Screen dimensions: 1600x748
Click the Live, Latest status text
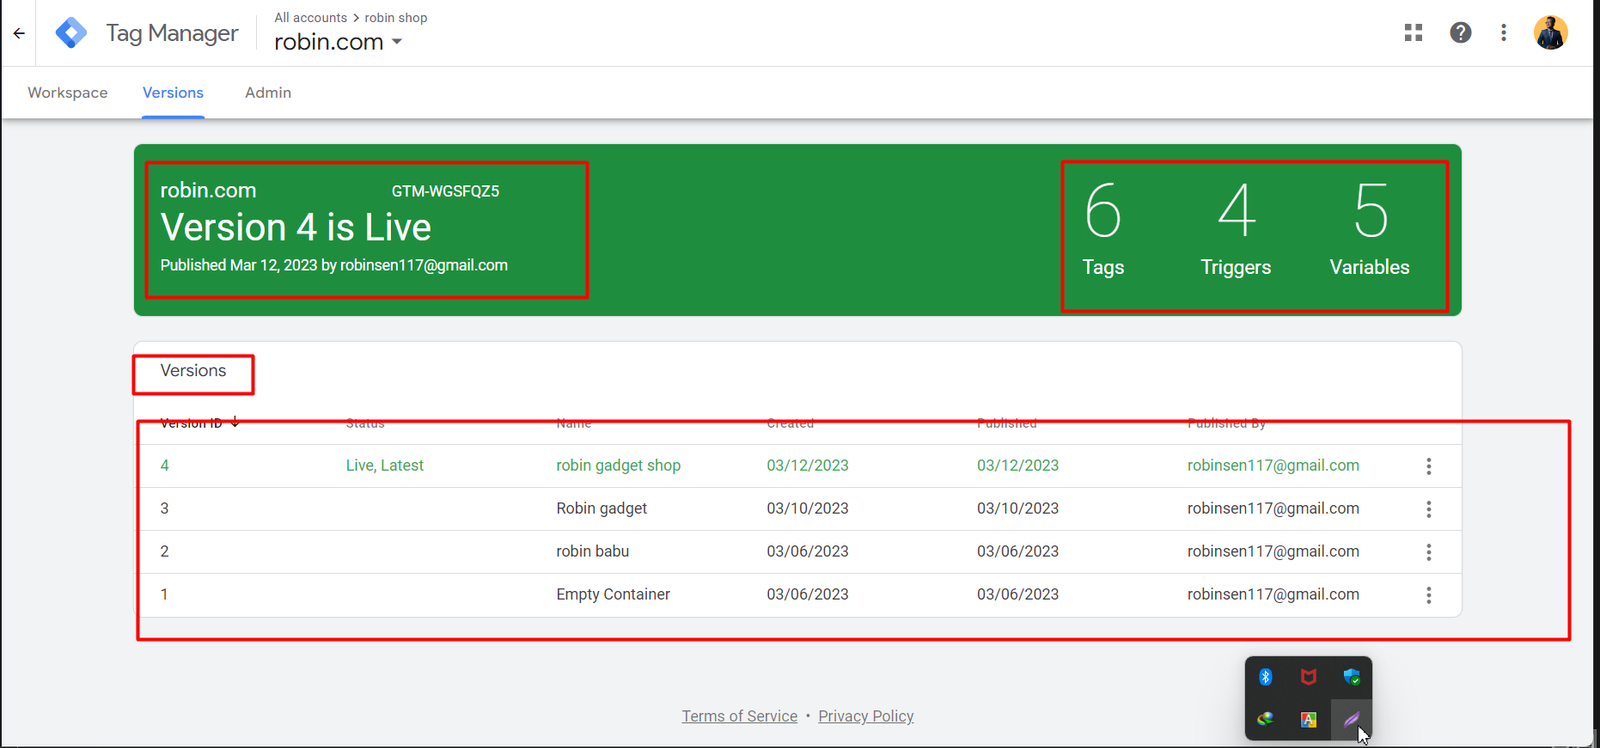385,466
